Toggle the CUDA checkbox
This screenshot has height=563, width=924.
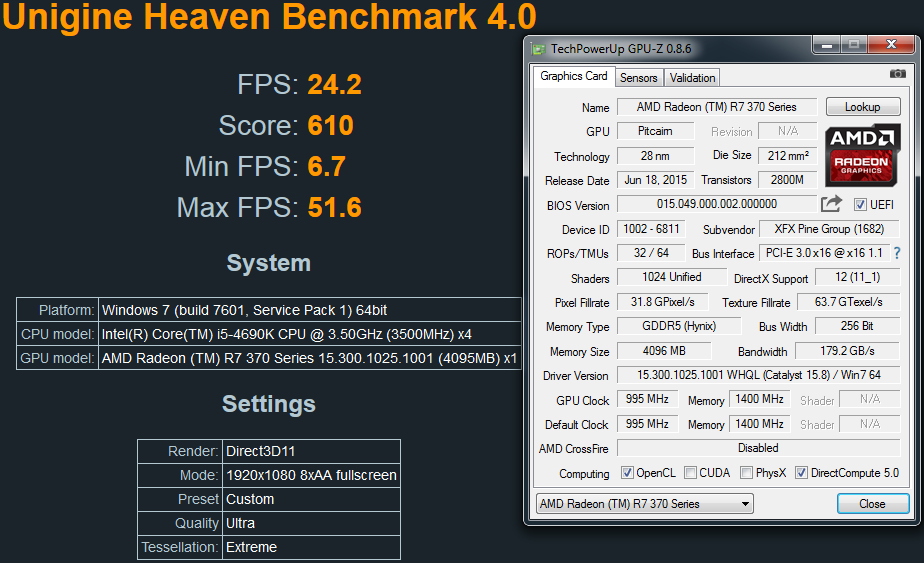[x=690, y=473]
